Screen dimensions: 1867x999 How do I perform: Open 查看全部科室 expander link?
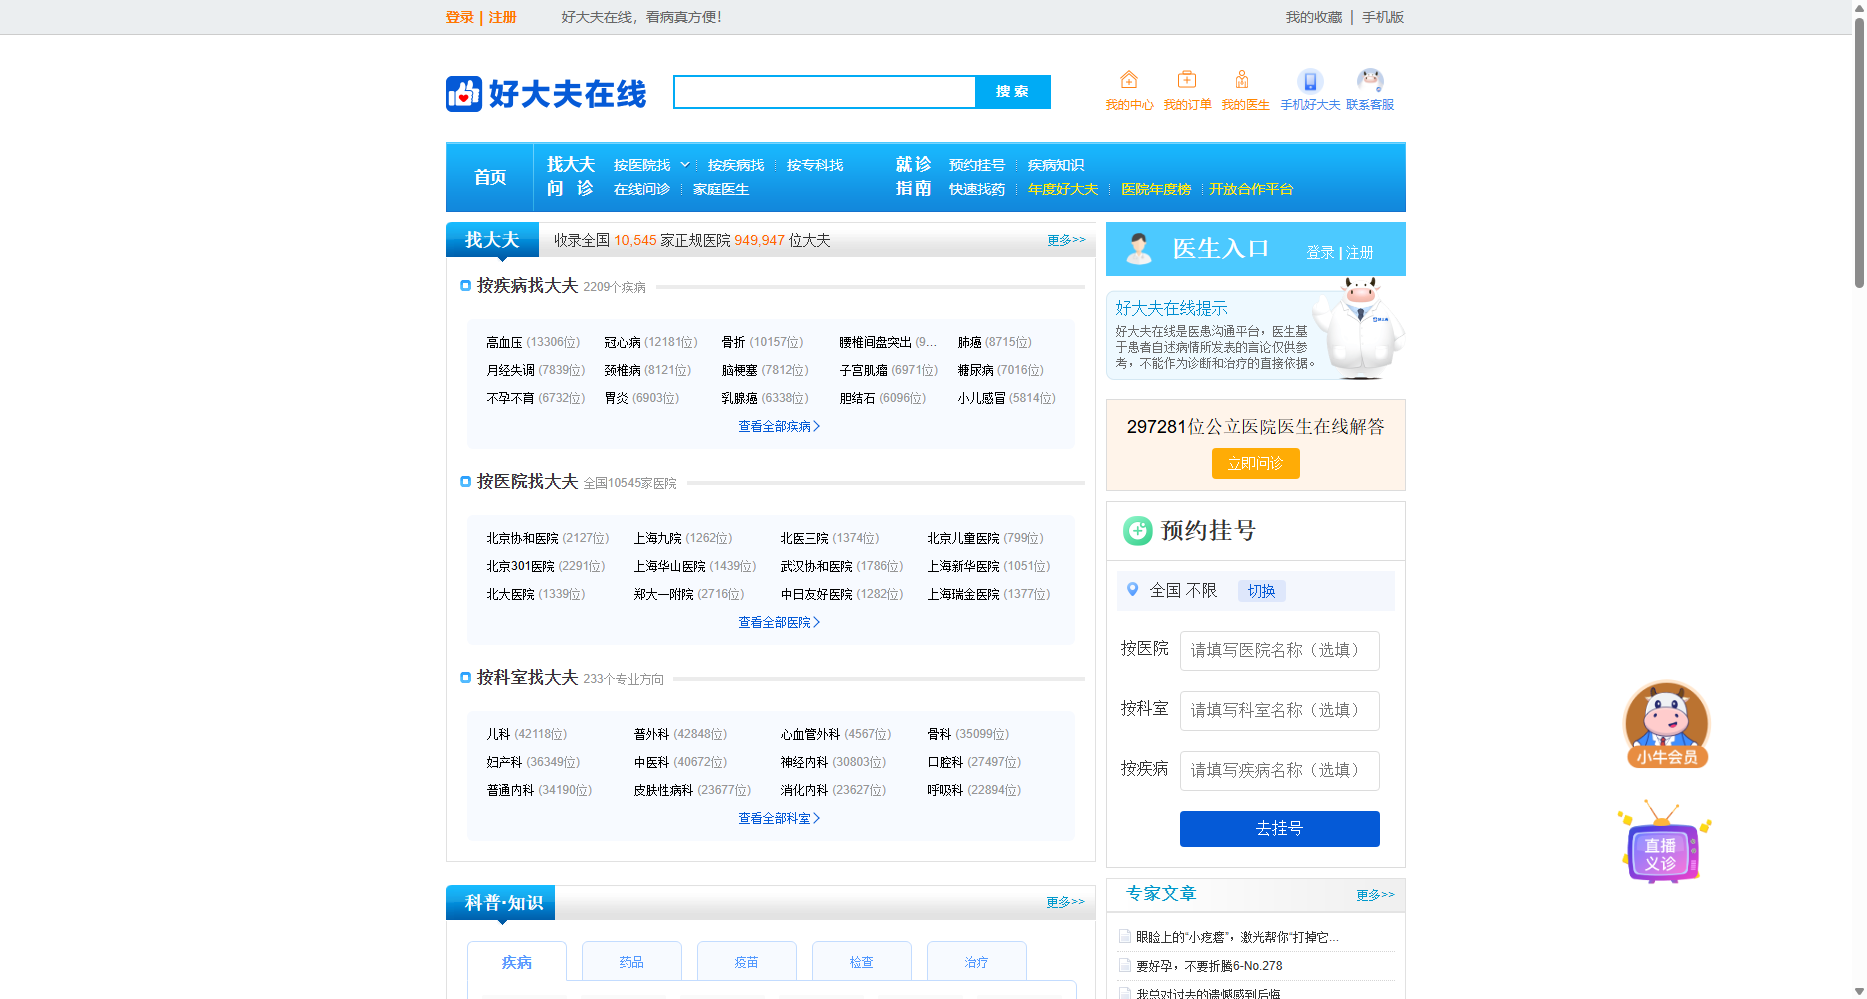point(779,818)
